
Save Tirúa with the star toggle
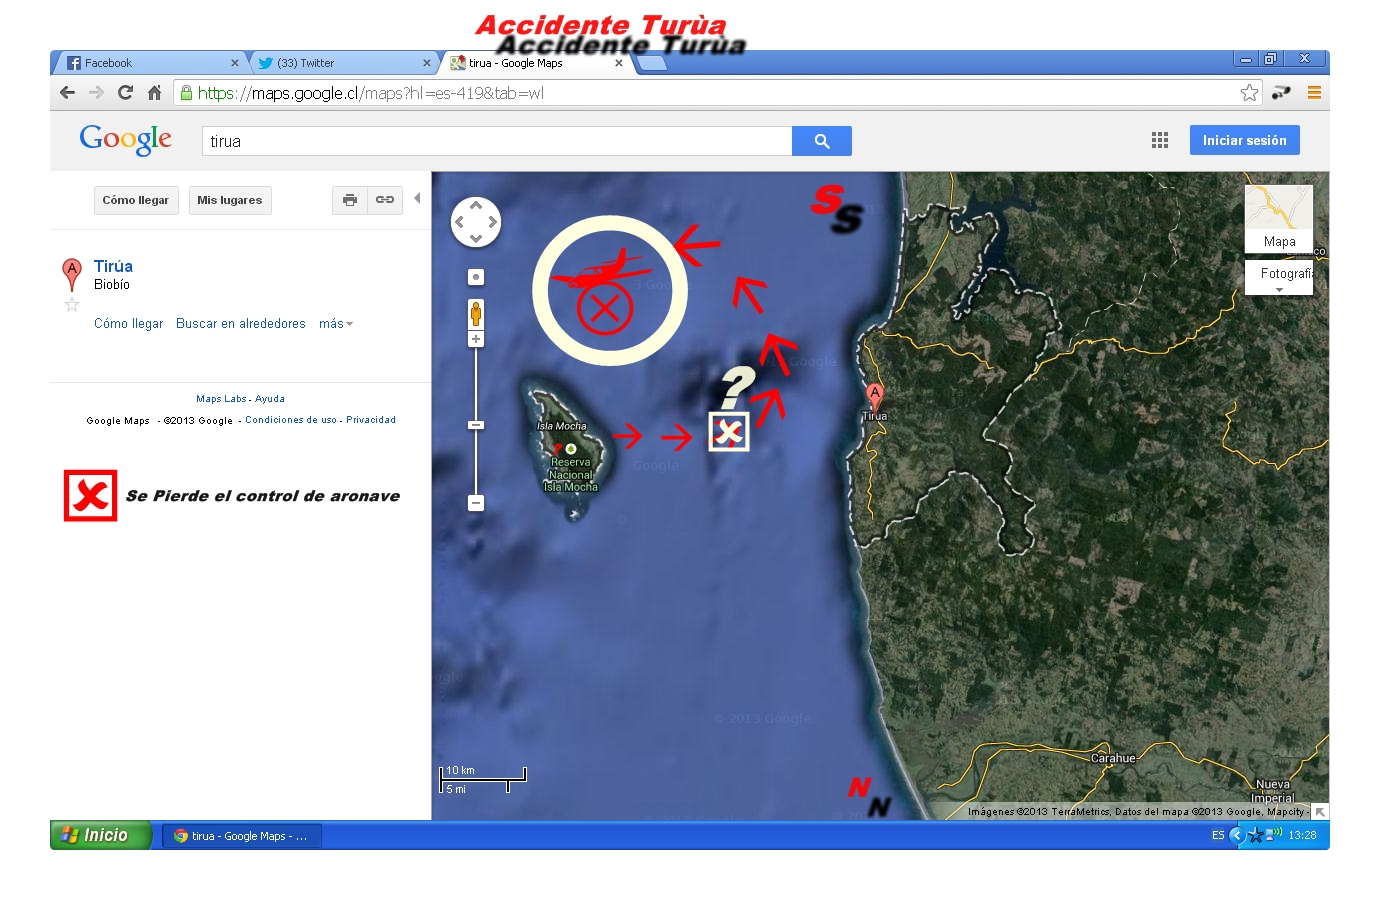(72, 305)
